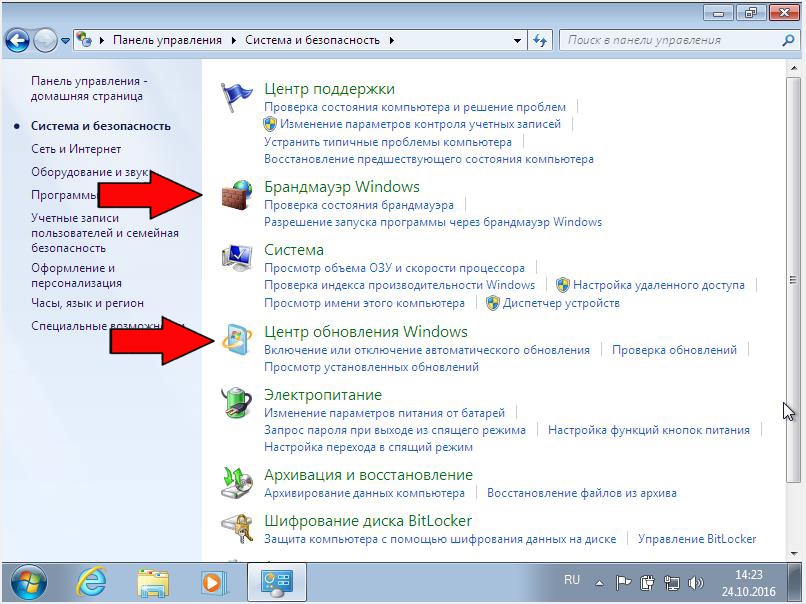Open the System monitor icon

pos(237,258)
